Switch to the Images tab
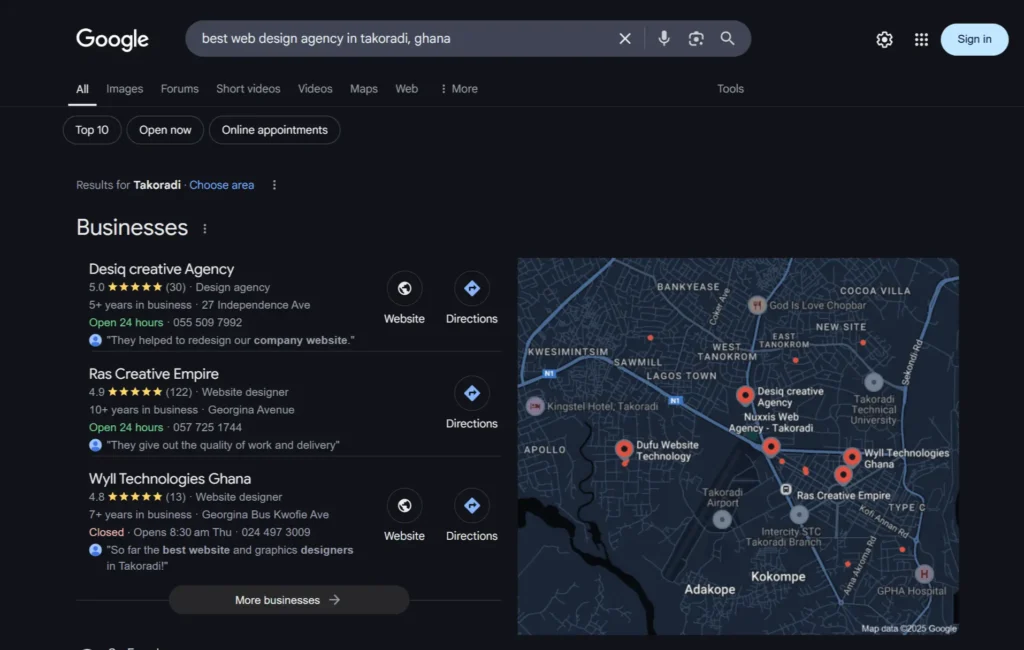1024x650 pixels. tap(125, 89)
